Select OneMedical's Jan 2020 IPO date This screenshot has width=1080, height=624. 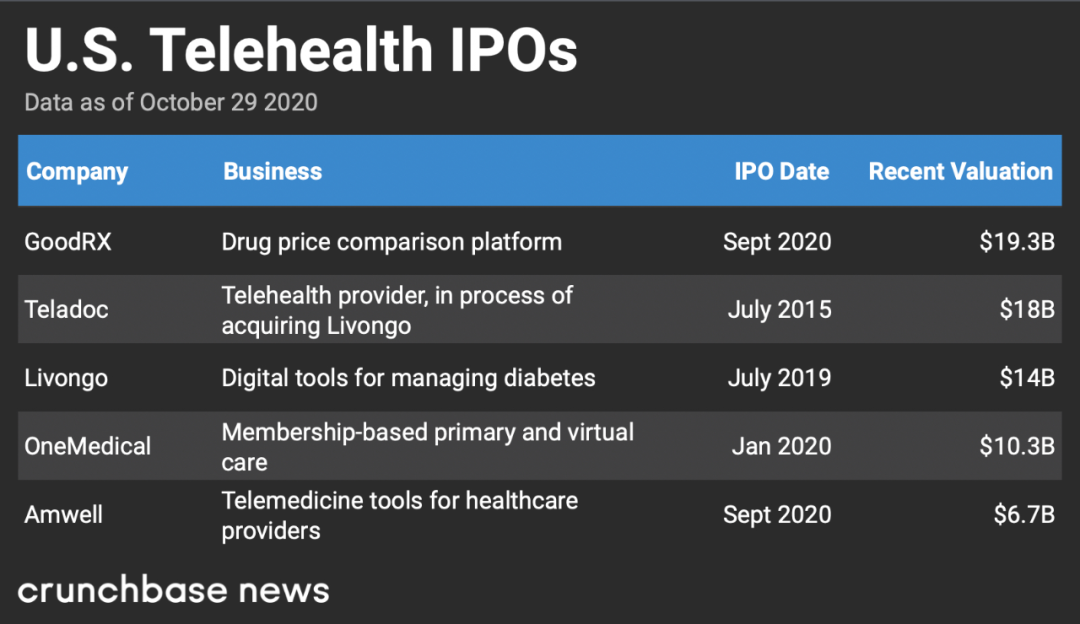pyautogui.click(x=781, y=446)
